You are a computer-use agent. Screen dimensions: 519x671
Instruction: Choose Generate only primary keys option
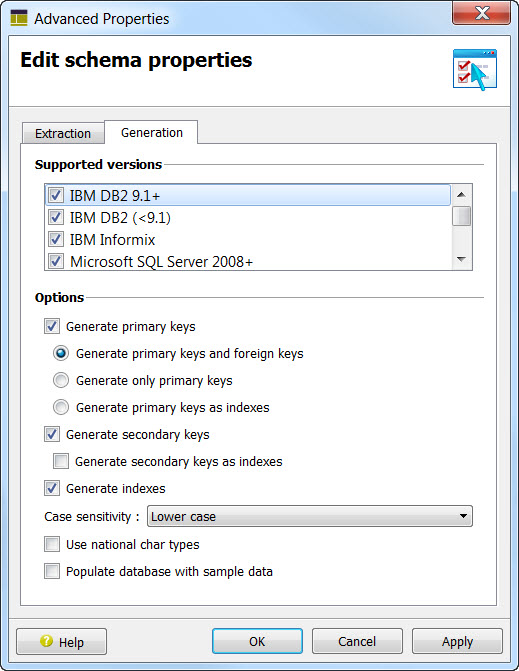pyautogui.click(x=61, y=380)
